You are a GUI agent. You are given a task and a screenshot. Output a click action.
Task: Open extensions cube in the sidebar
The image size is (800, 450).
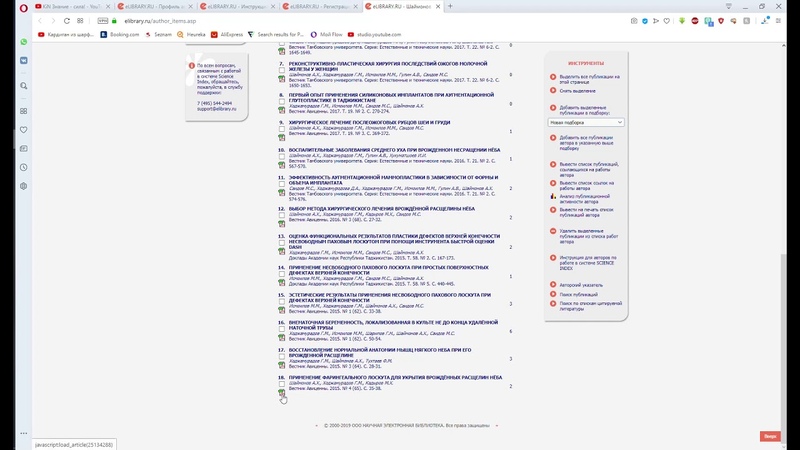[23, 186]
